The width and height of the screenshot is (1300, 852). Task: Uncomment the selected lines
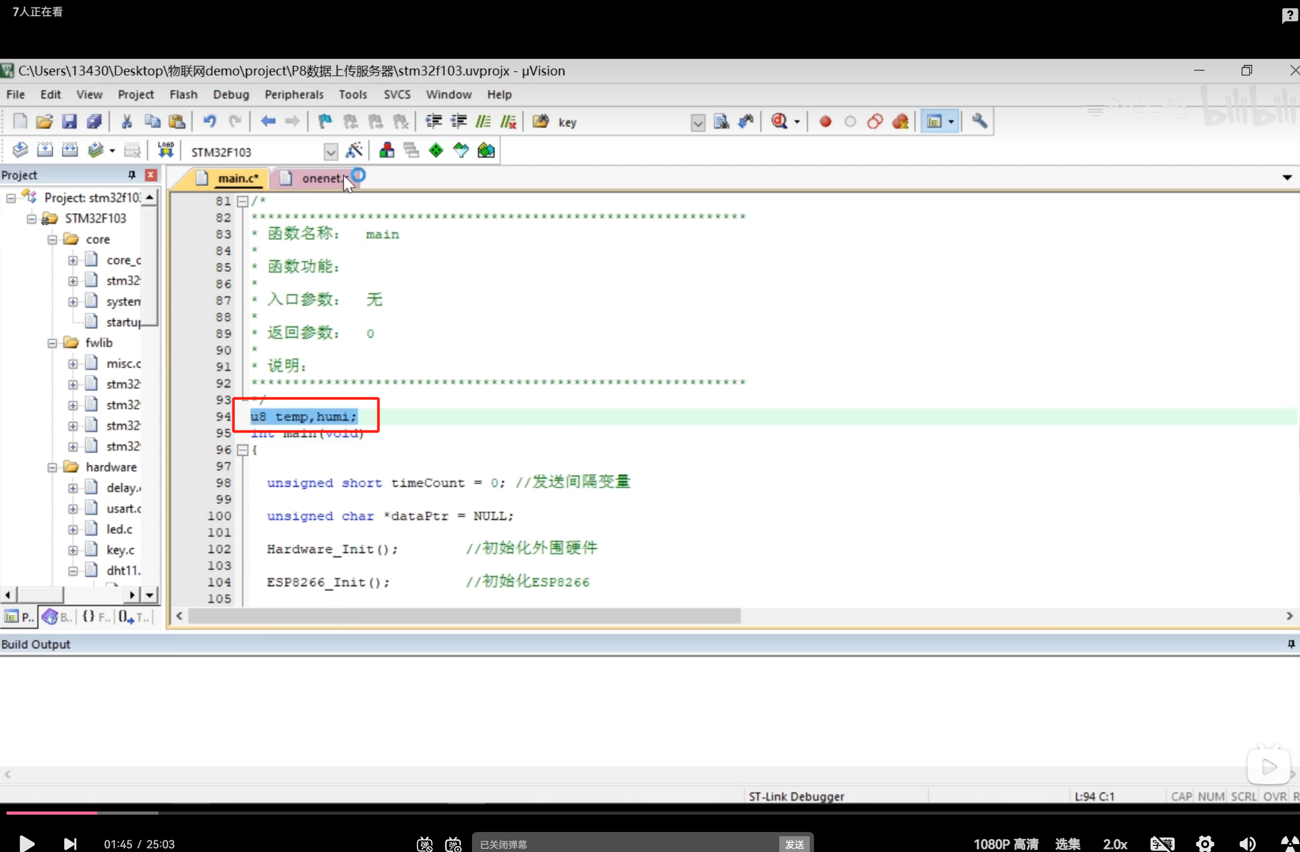point(508,122)
